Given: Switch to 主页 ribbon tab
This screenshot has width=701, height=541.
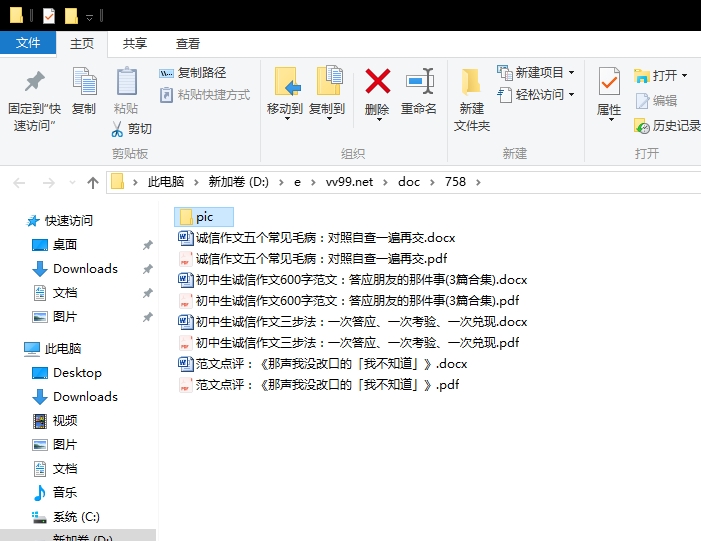Looking at the screenshot, I should [x=82, y=44].
